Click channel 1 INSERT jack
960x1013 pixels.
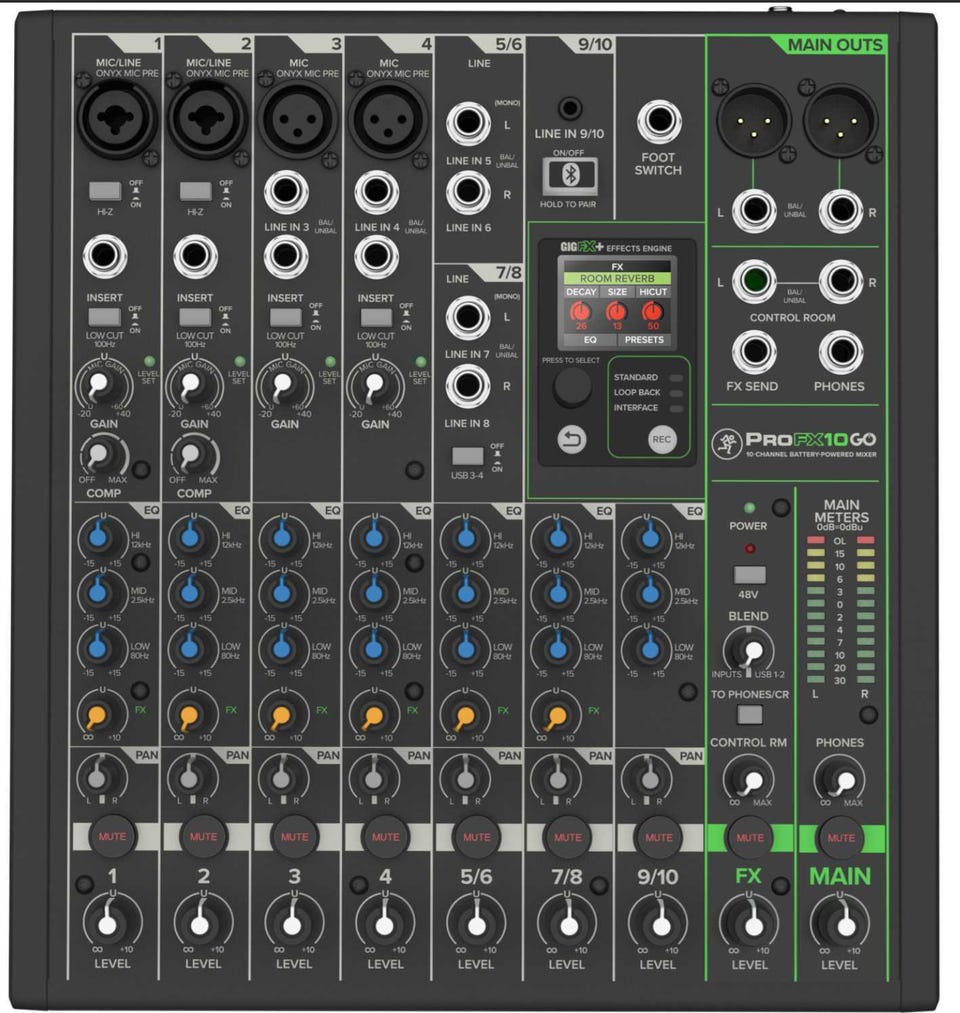[105, 256]
